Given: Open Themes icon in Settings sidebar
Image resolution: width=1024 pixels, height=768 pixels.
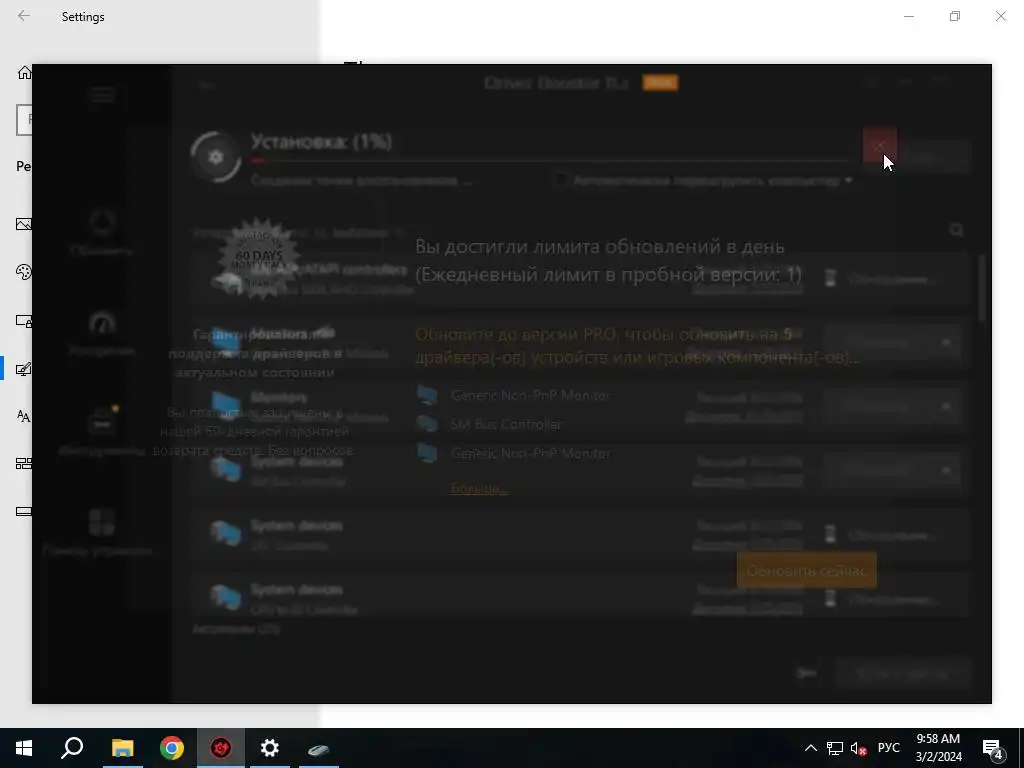Looking at the screenshot, I should coord(24,369).
